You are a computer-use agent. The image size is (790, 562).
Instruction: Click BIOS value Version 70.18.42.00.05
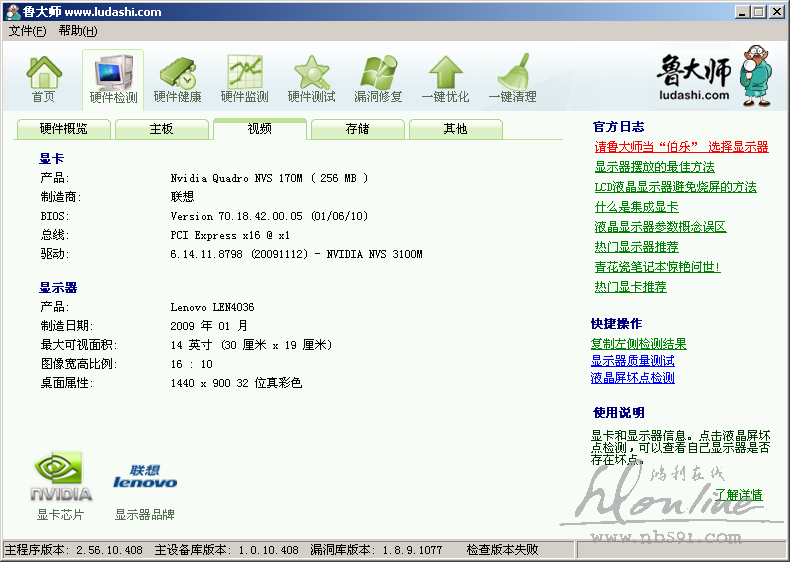click(237, 216)
